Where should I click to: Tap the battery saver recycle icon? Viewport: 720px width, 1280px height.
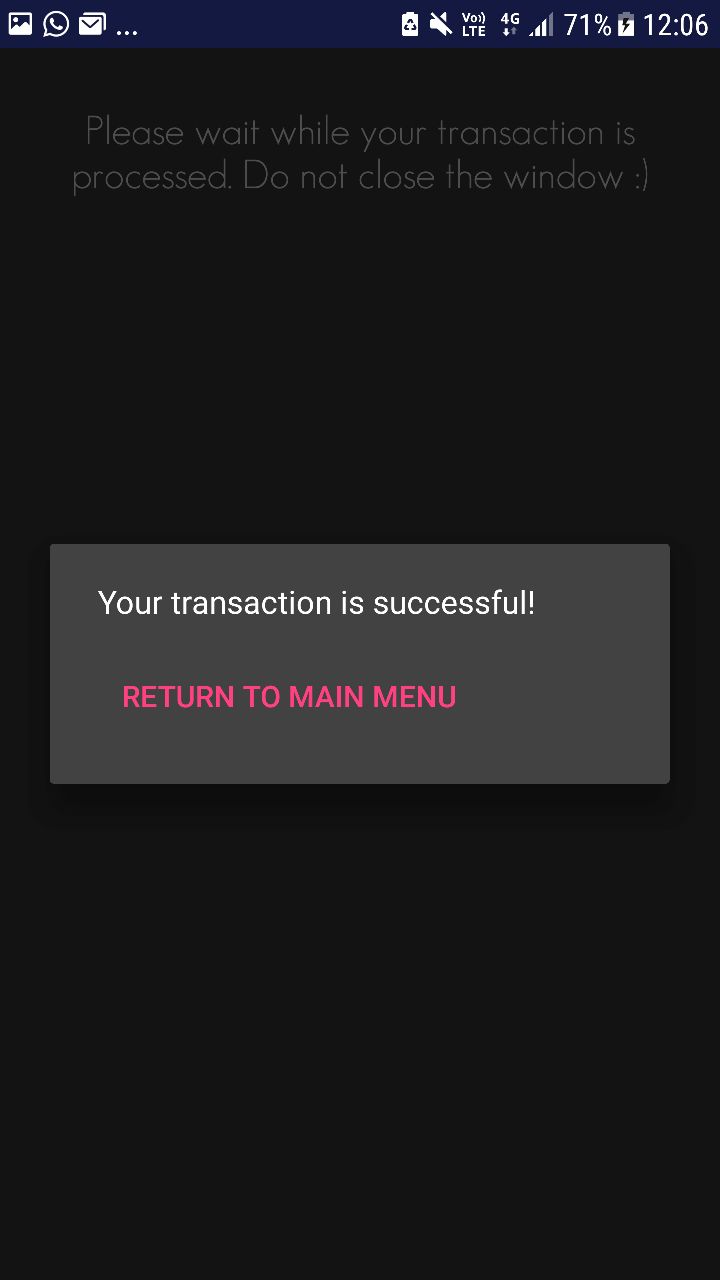click(x=410, y=24)
